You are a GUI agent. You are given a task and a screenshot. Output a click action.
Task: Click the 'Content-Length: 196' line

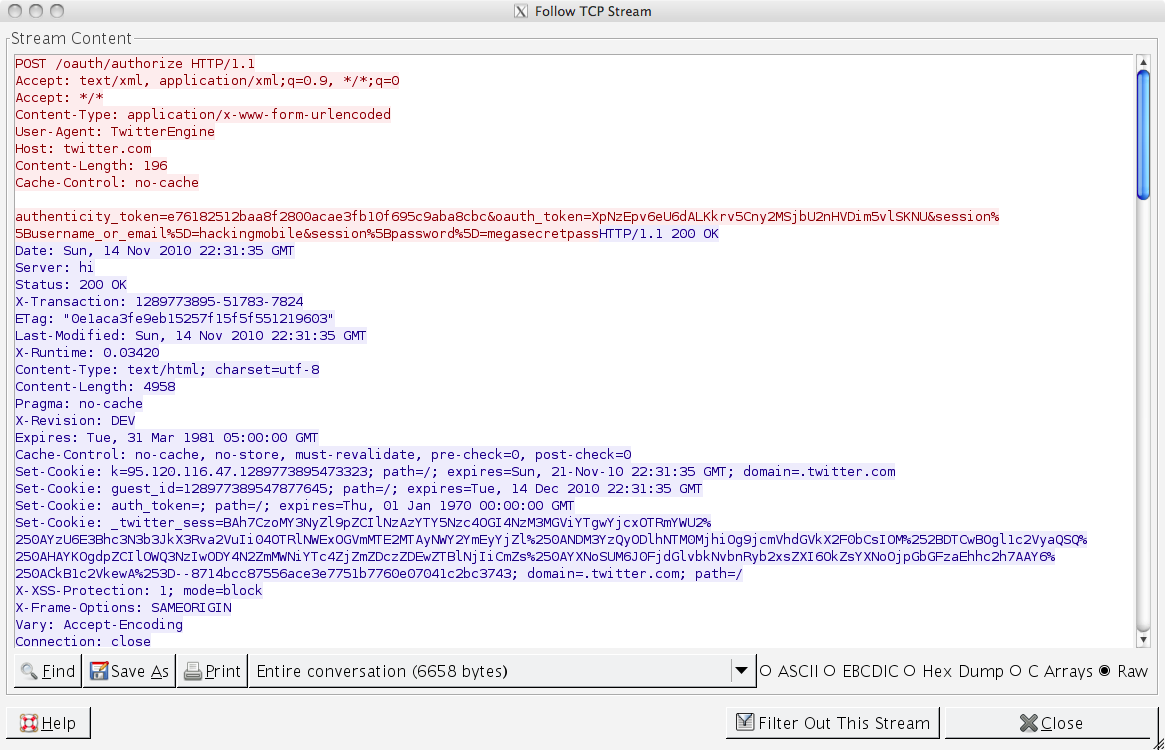tap(91, 166)
